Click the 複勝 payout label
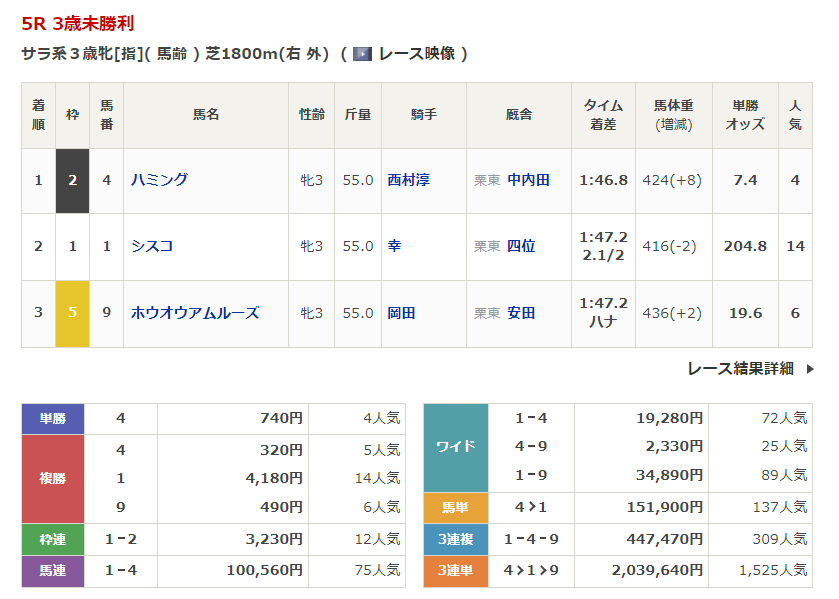Screen dimensions: 839x599 53,478
